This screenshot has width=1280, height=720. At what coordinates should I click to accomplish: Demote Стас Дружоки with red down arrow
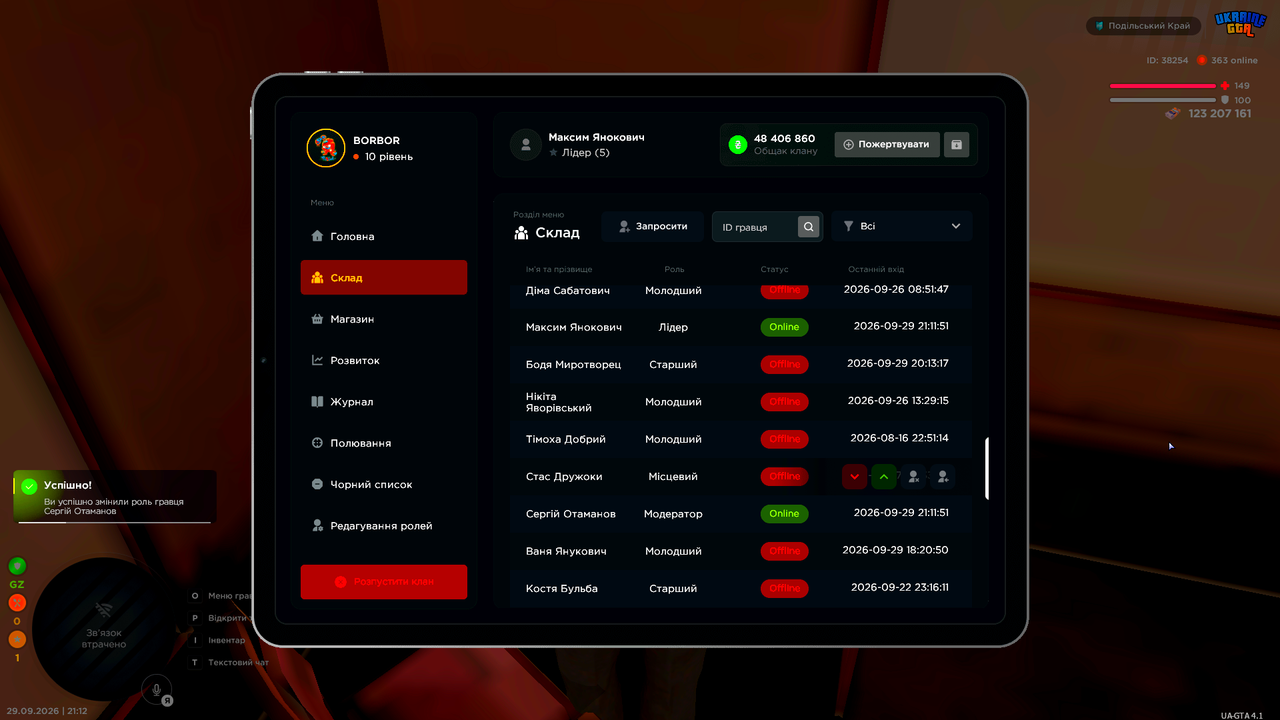point(855,477)
